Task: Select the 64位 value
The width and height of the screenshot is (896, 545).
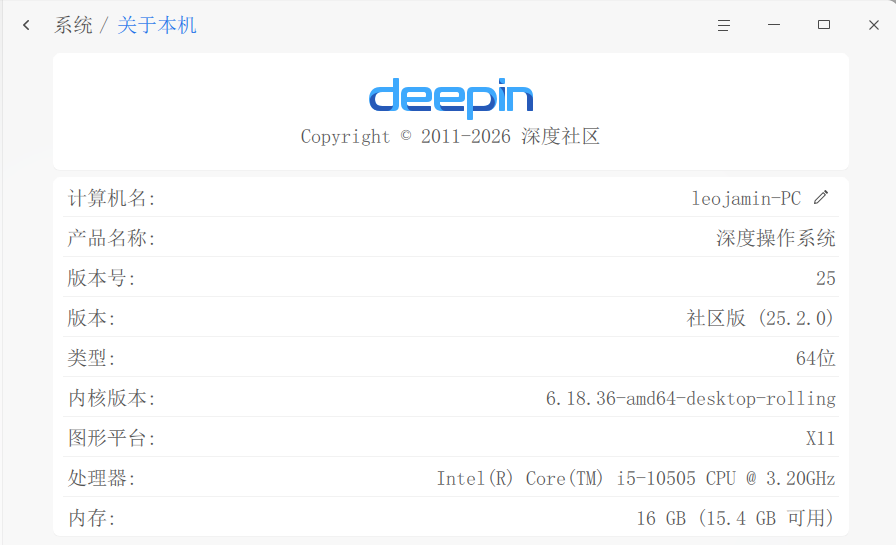Action: click(x=815, y=358)
